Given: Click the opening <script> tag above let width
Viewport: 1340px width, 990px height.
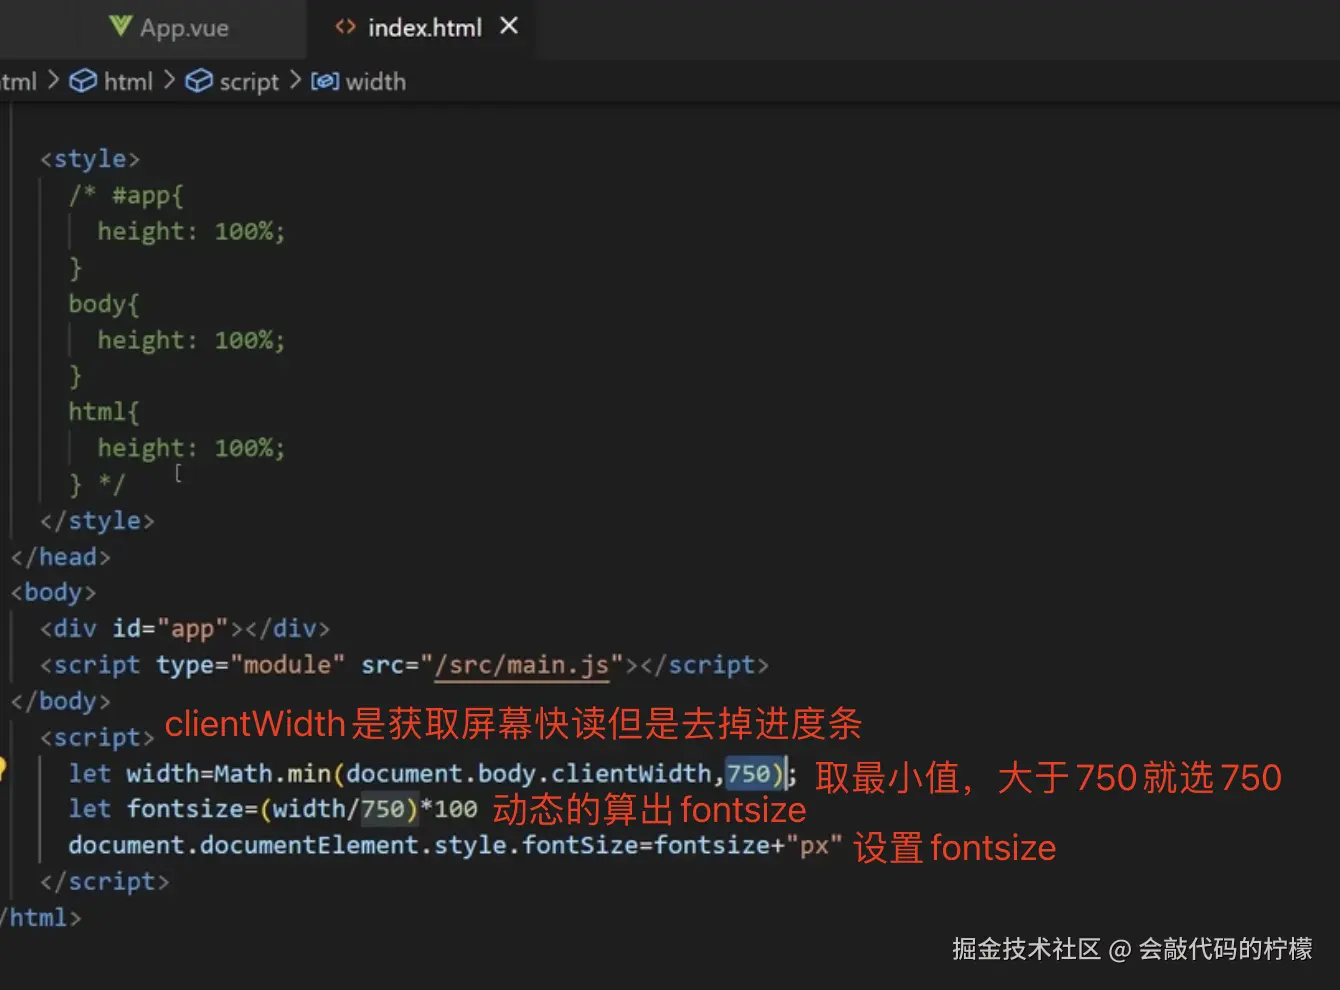Looking at the screenshot, I should pyautogui.click(x=97, y=738).
